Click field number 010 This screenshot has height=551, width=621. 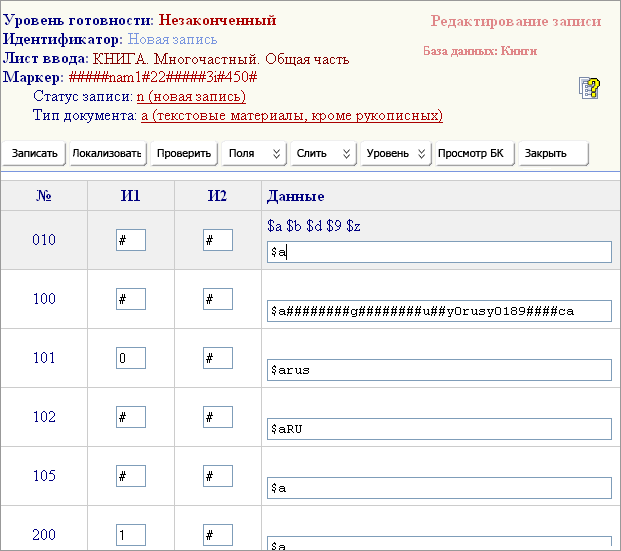point(44,240)
